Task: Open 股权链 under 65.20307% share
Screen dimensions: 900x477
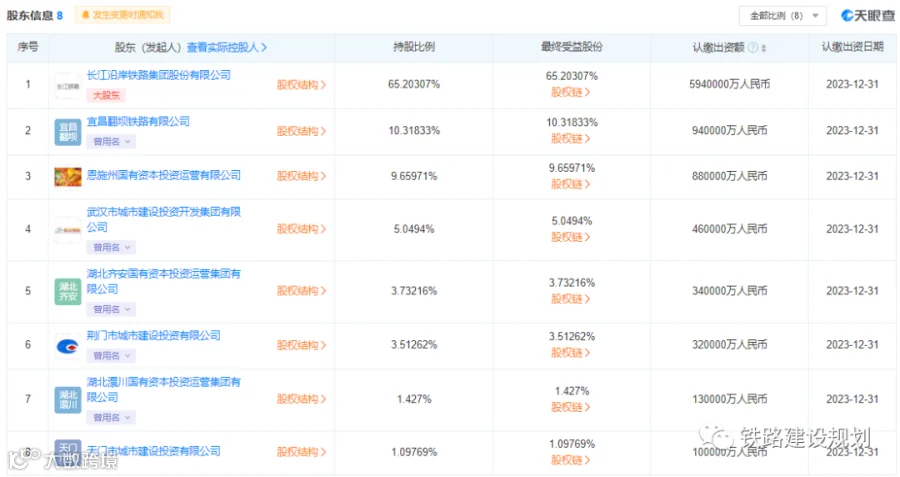Action: pyautogui.click(x=571, y=92)
